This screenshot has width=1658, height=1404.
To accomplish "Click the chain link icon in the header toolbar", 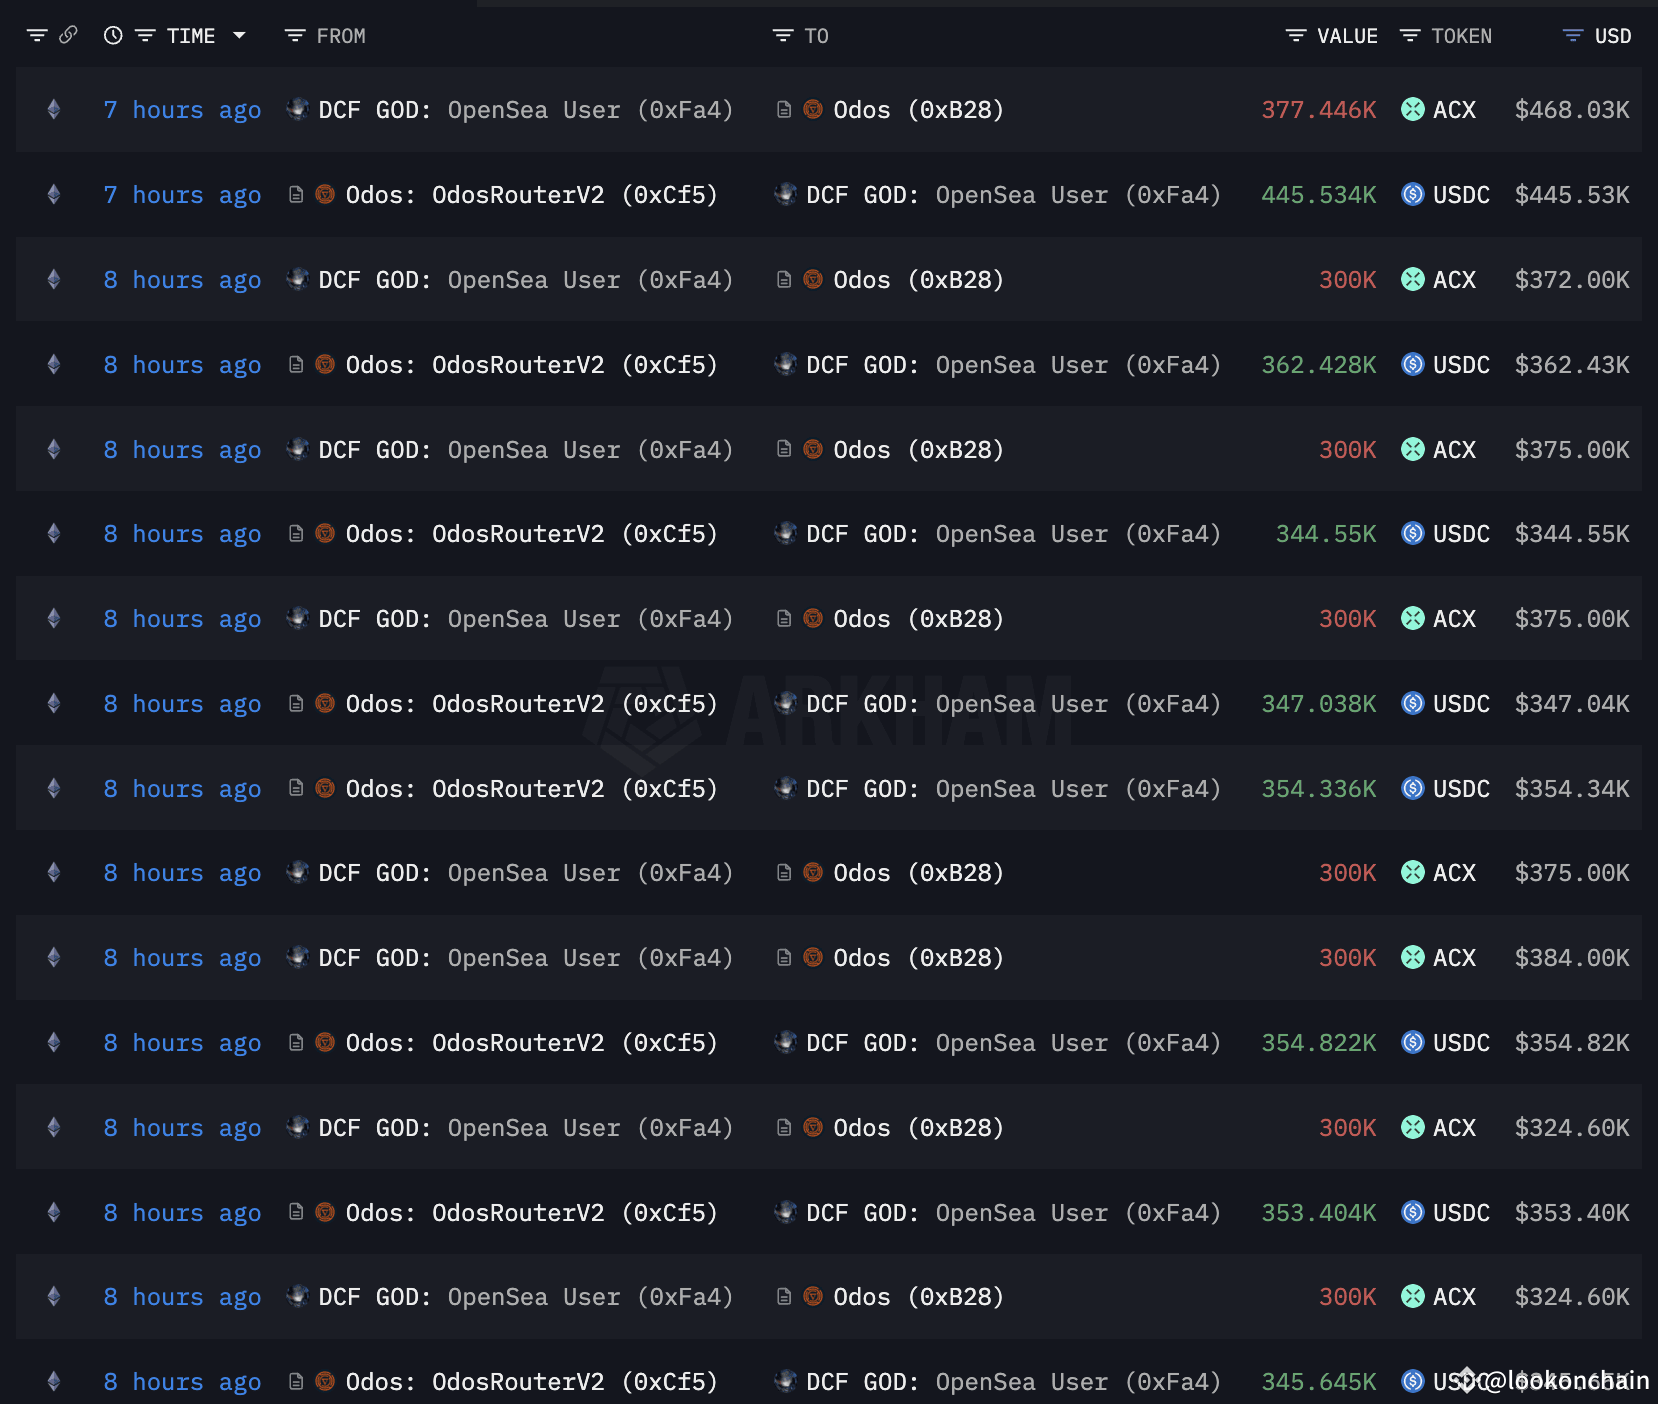I will [68, 35].
